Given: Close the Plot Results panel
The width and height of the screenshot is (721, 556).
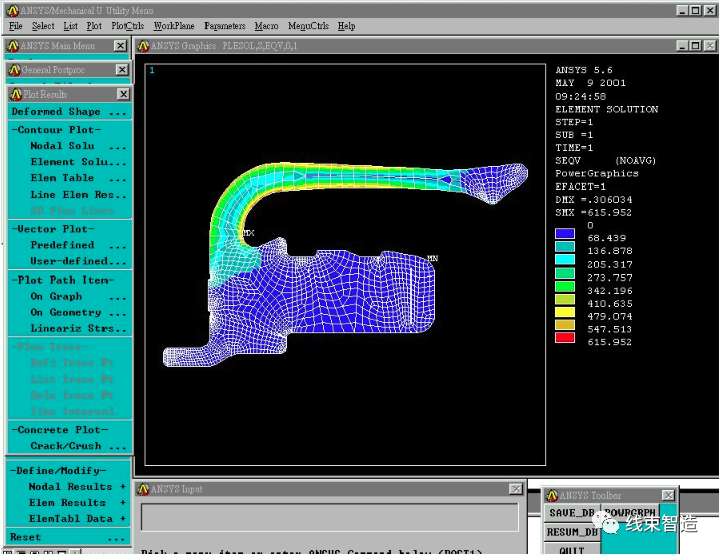Looking at the screenshot, I should click(x=123, y=94).
